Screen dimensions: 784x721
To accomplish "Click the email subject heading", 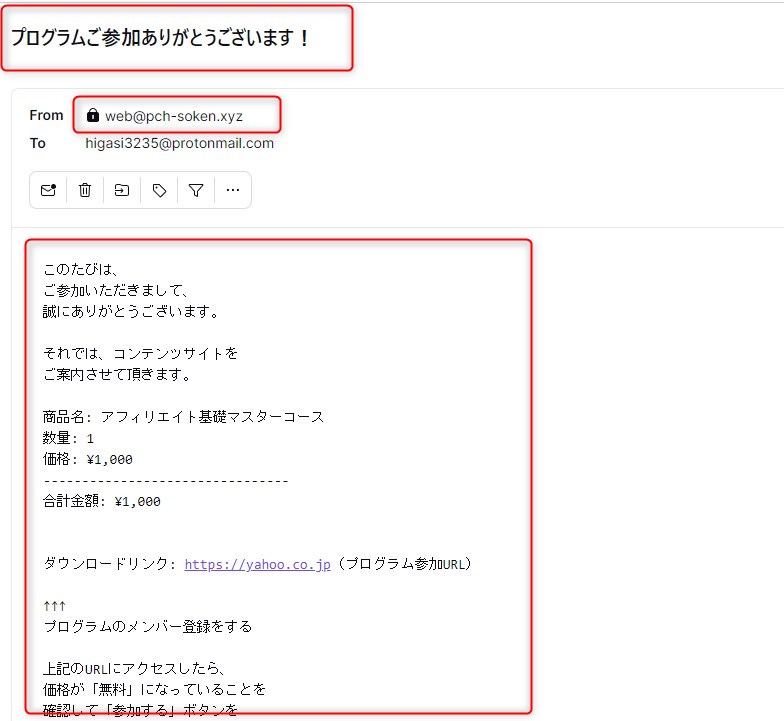I will [x=161, y=38].
